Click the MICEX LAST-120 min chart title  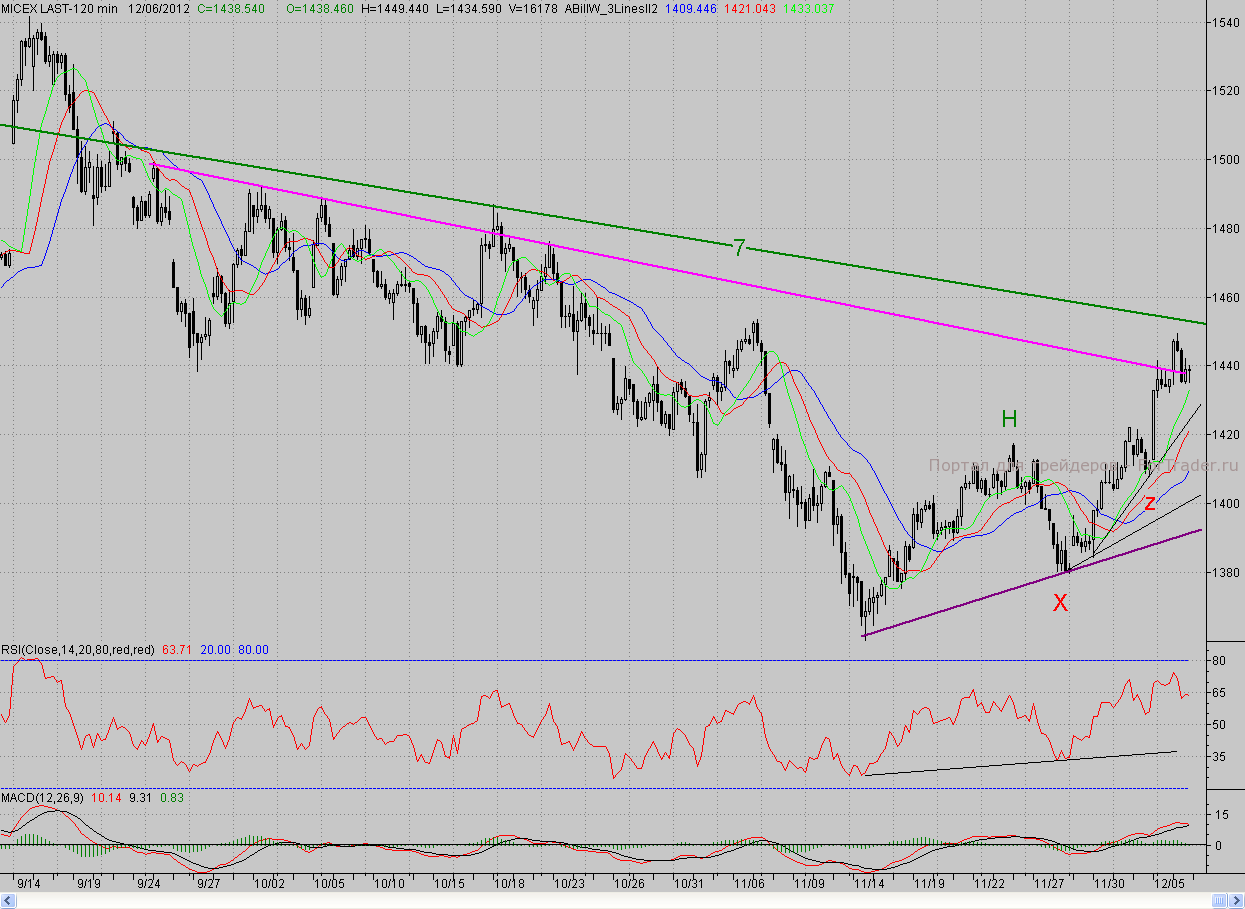click(59, 8)
